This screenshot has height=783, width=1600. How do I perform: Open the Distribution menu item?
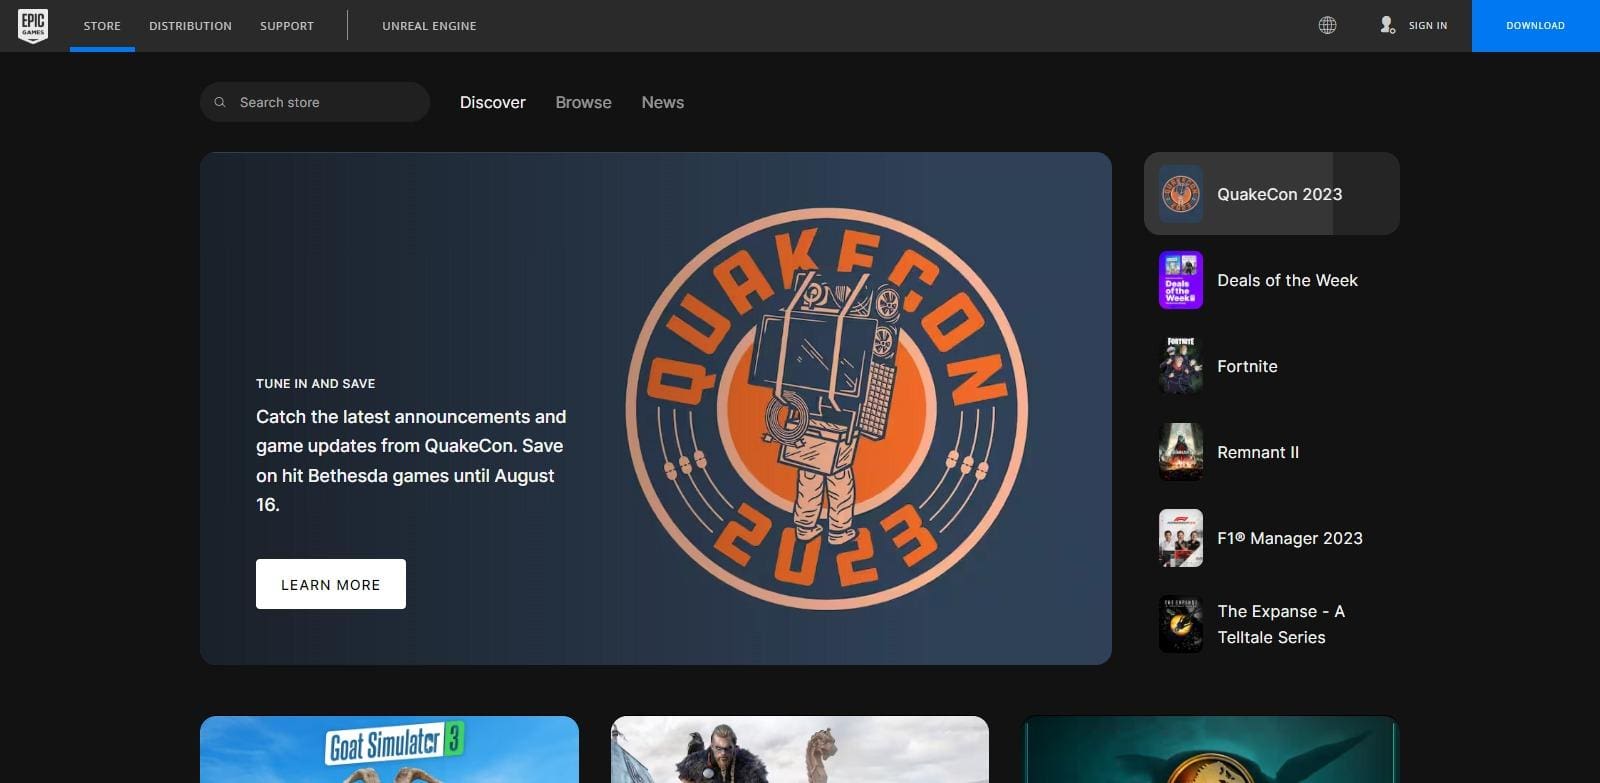[190, 26]
